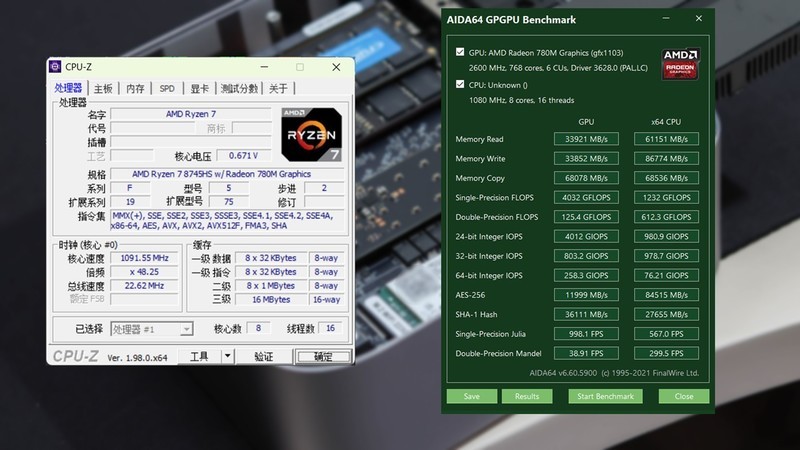Minimize the AIDA64 GPGPU Benchmark window
800x450 pixels.
pos(666,19)
